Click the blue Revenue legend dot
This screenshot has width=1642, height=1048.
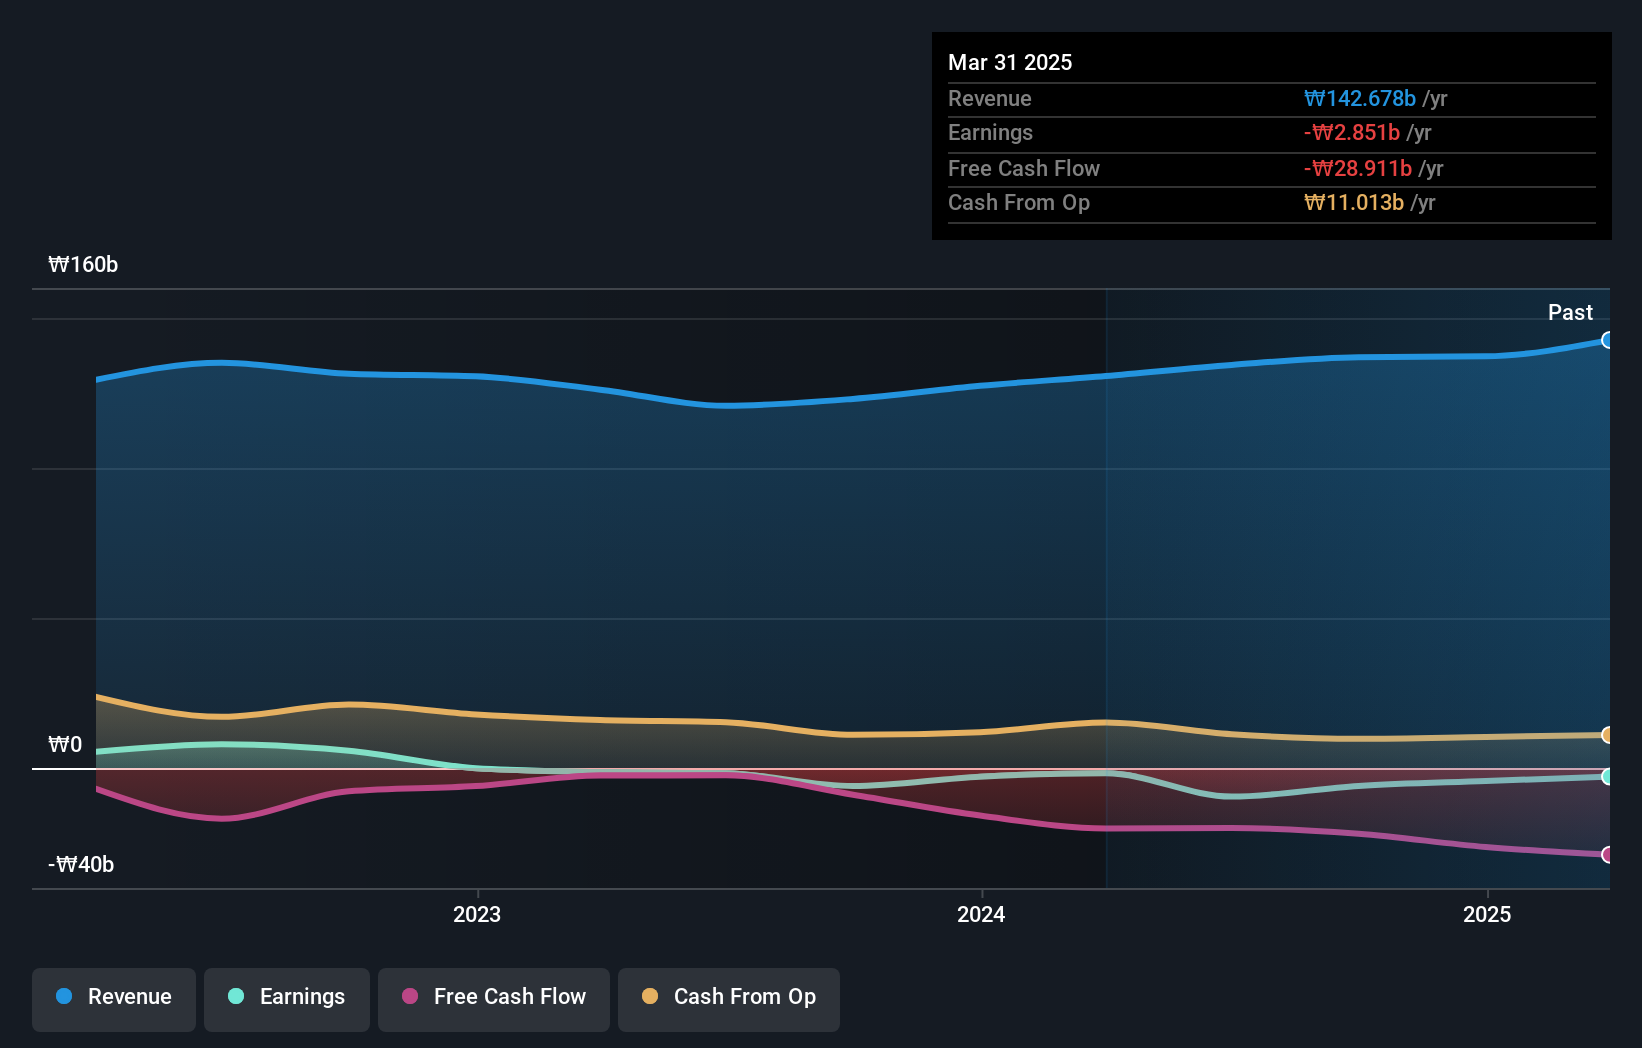click(x=64, y=996)
